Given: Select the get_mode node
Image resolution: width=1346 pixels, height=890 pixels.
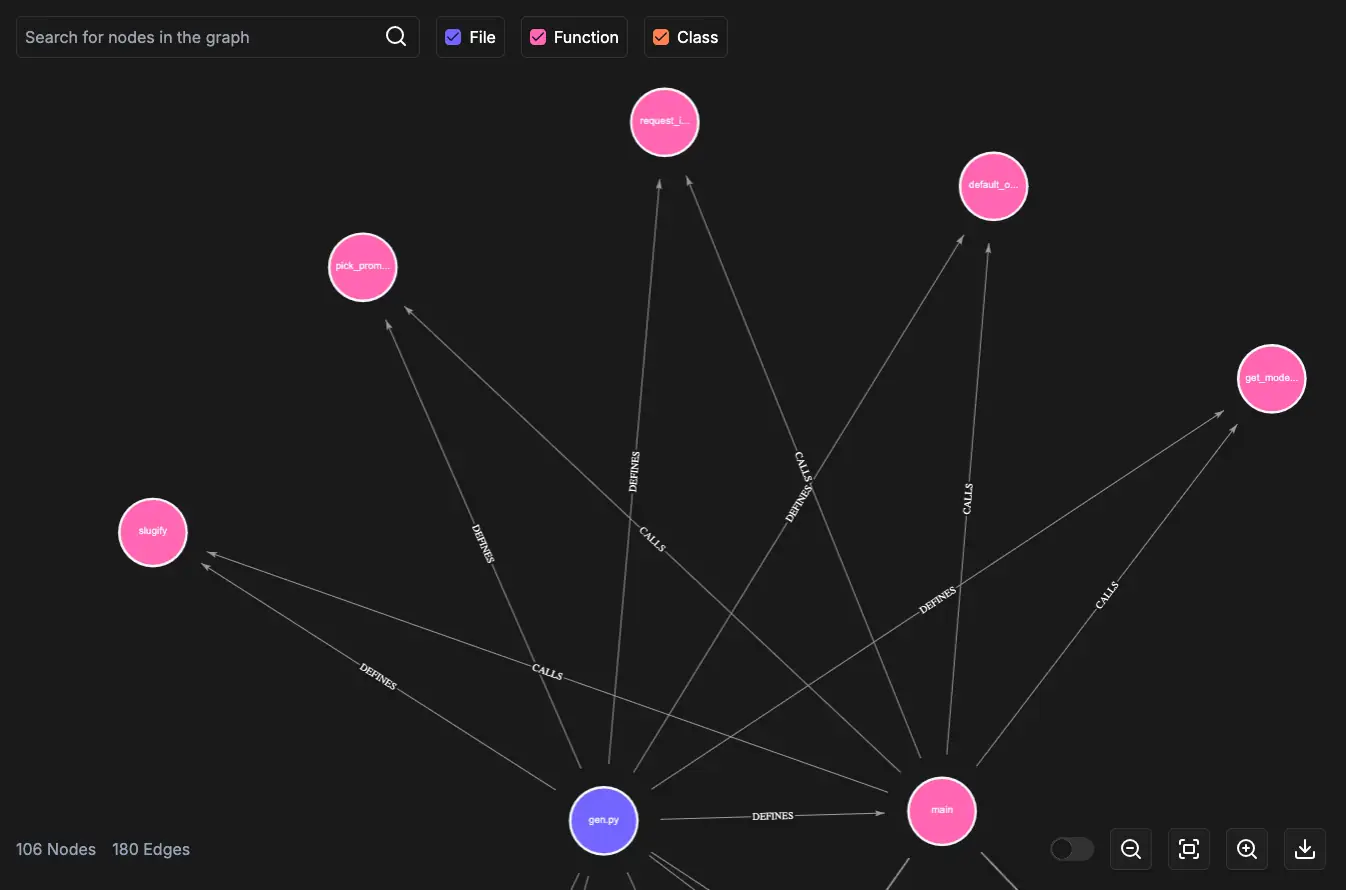Looking at the screenshot, I should [1271, 378].
